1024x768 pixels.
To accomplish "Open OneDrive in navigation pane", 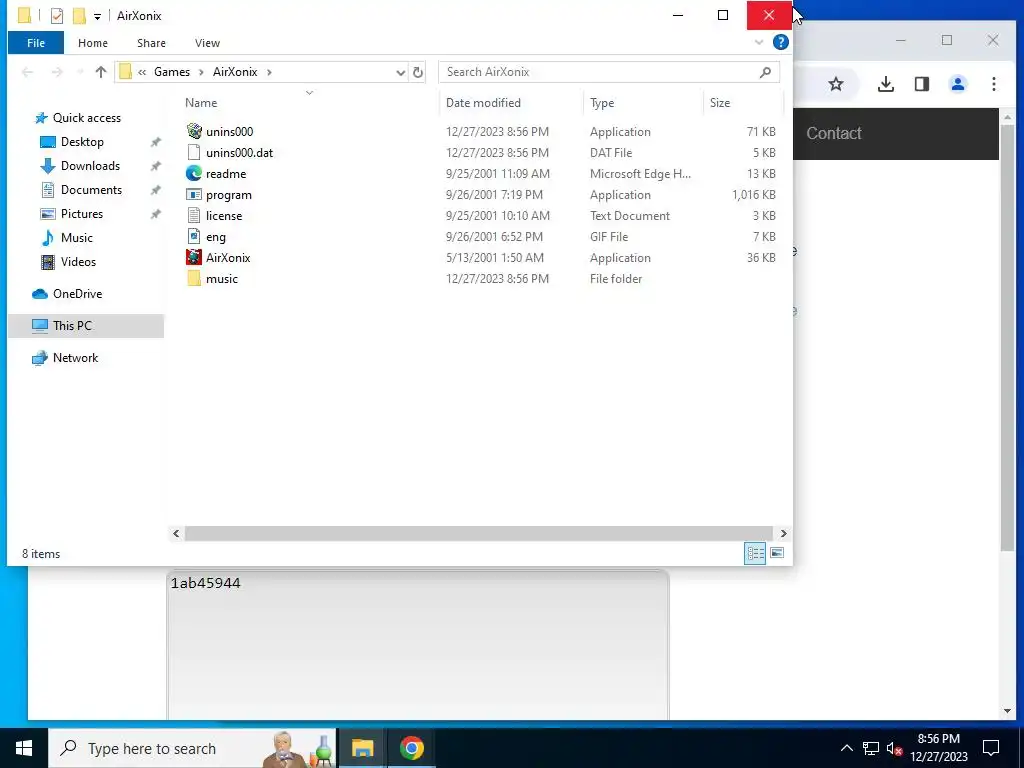I will (77, 294).
